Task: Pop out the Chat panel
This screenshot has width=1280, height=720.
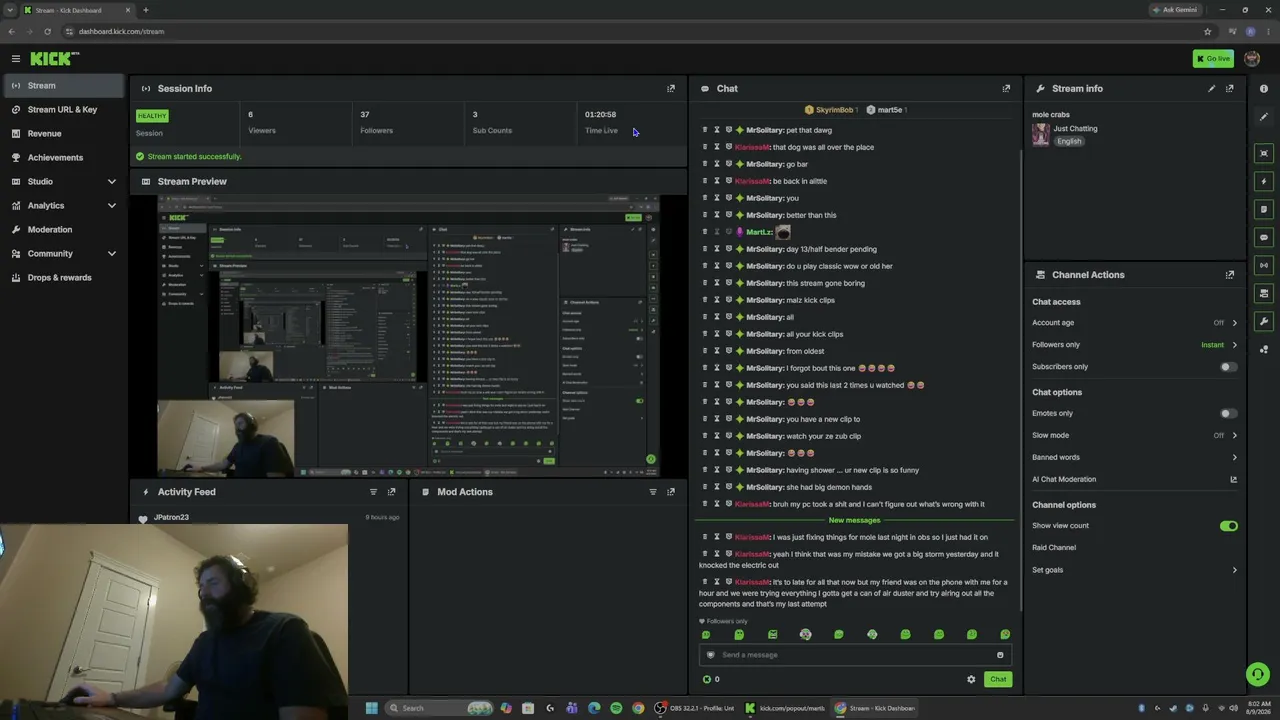Action: click(1006, 88)
